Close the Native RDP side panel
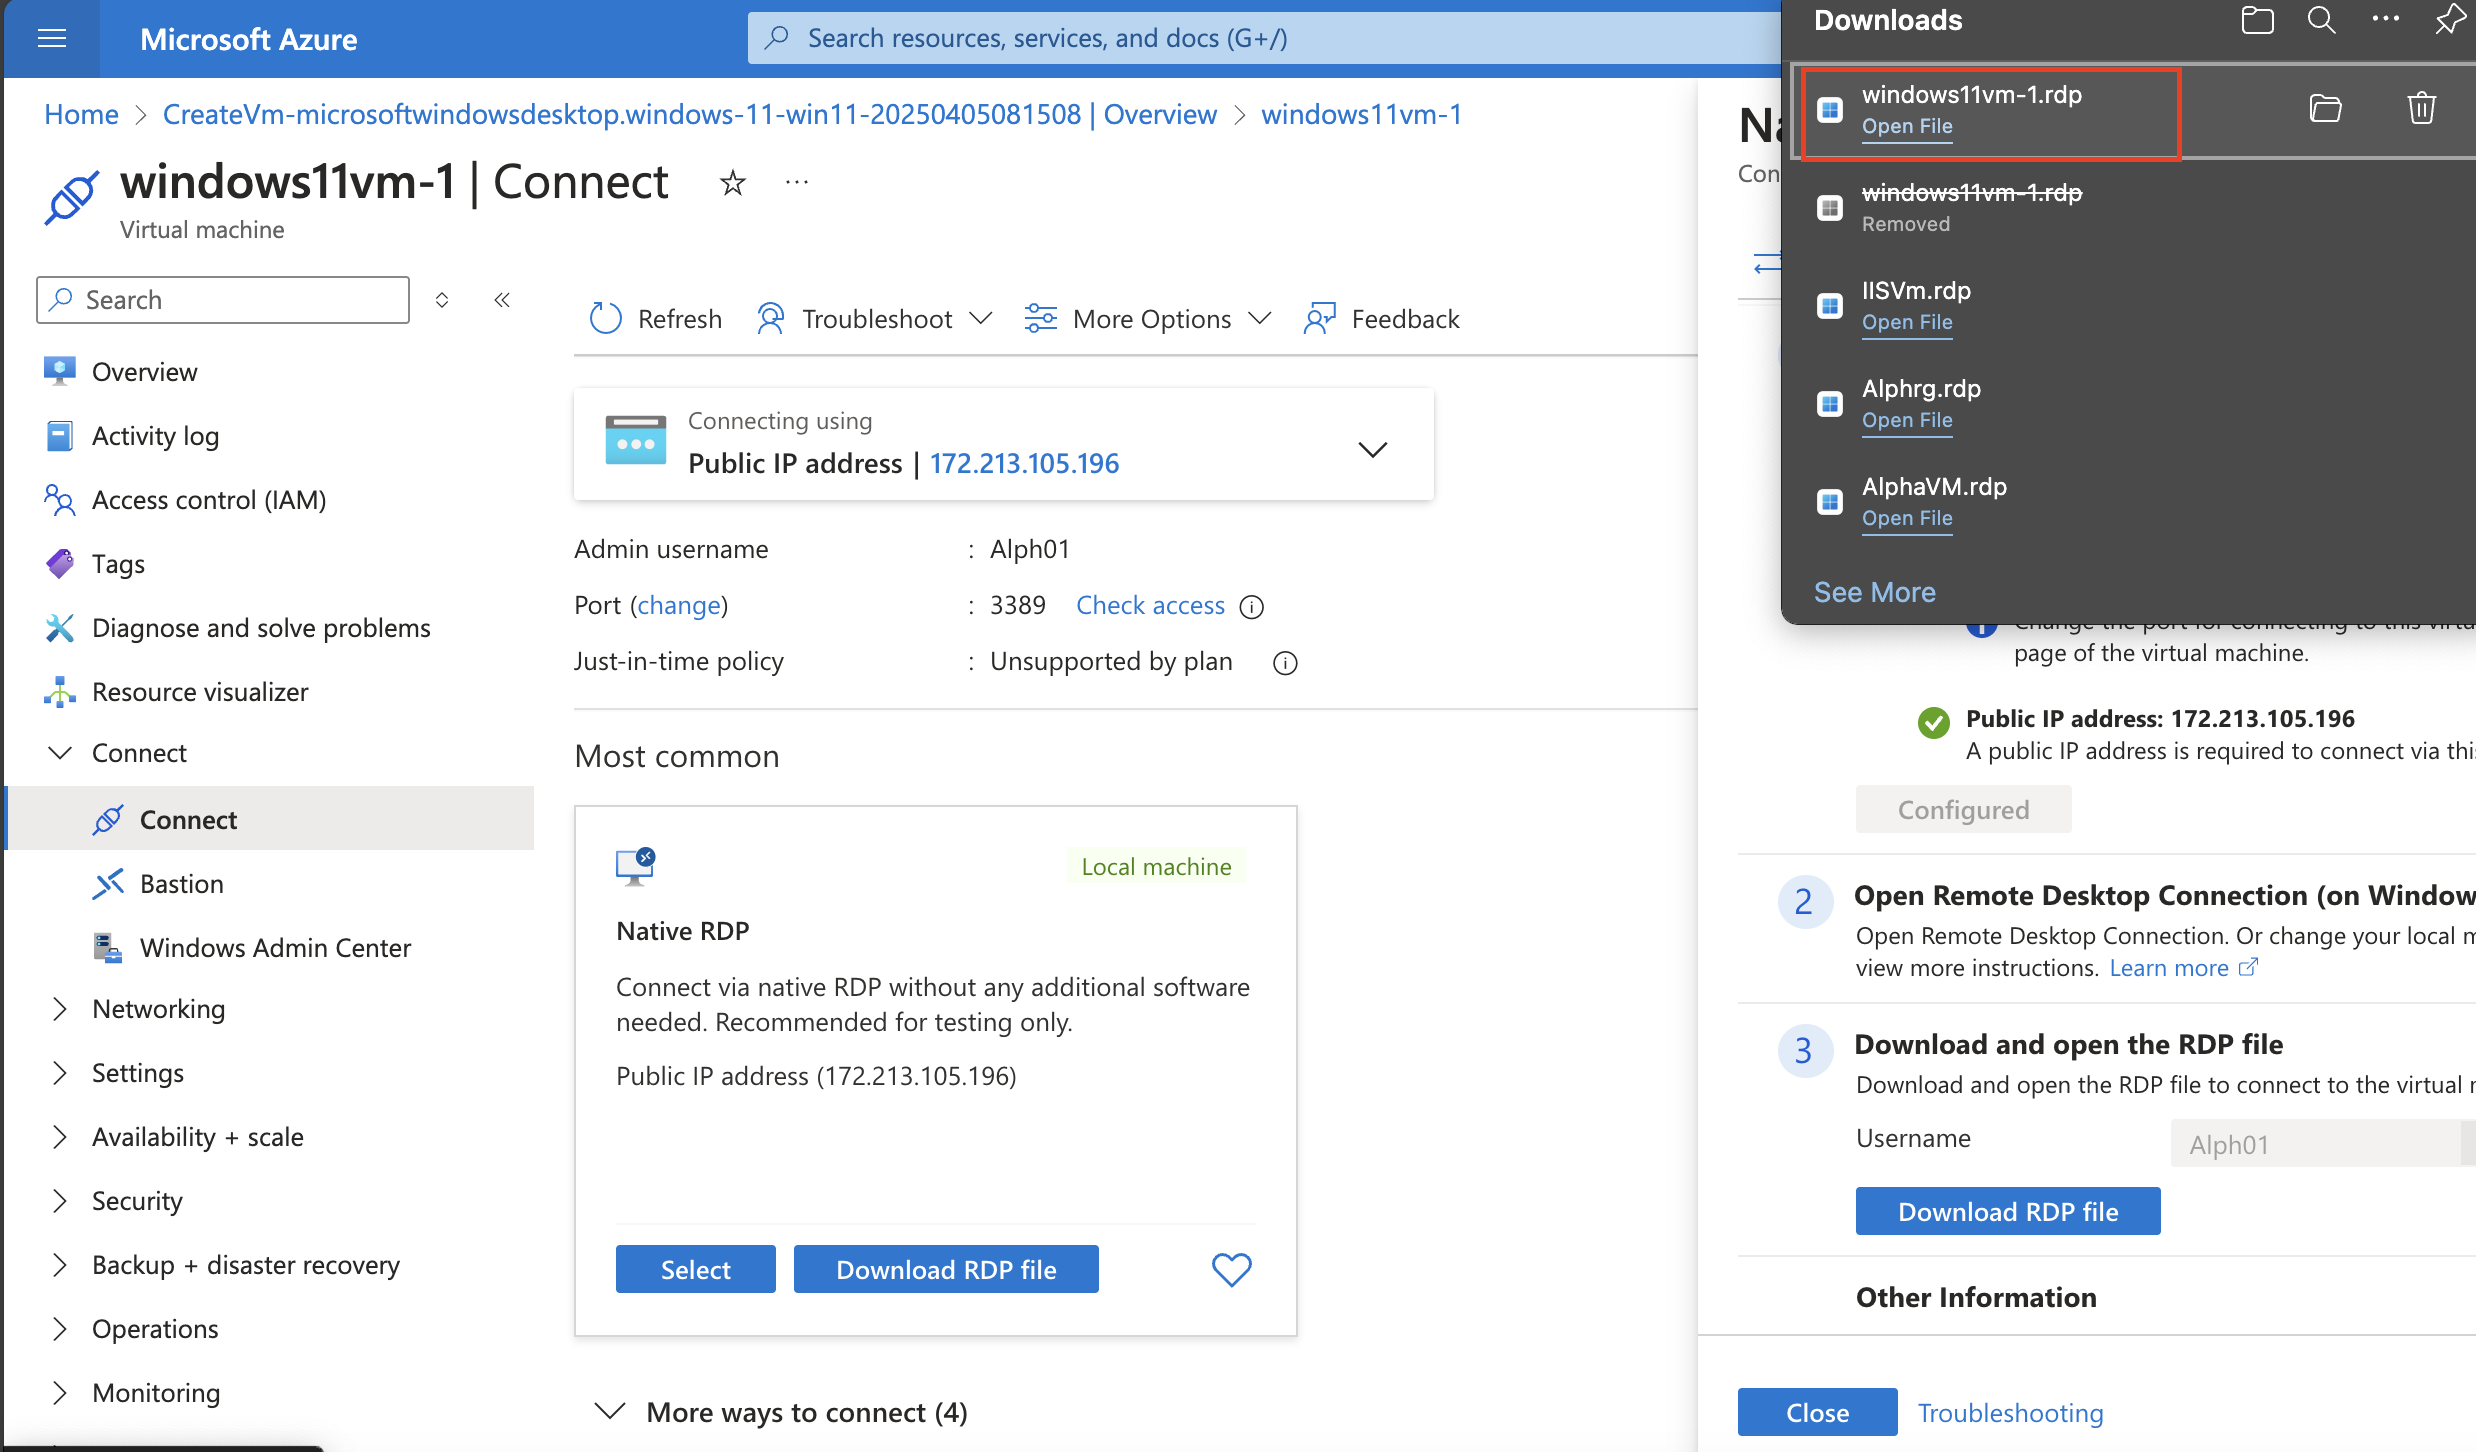Screen dimensions: 2476x1452 [x=1817, y=1412]
